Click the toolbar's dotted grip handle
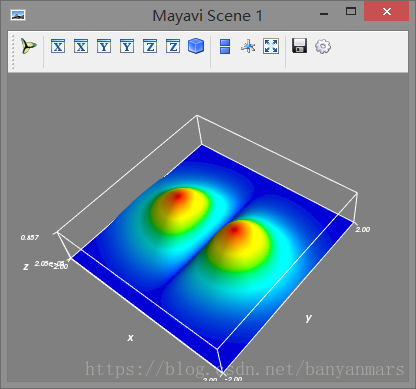This screenshot has width=416, height=389. pyautogui.click(x=13, y=52)
